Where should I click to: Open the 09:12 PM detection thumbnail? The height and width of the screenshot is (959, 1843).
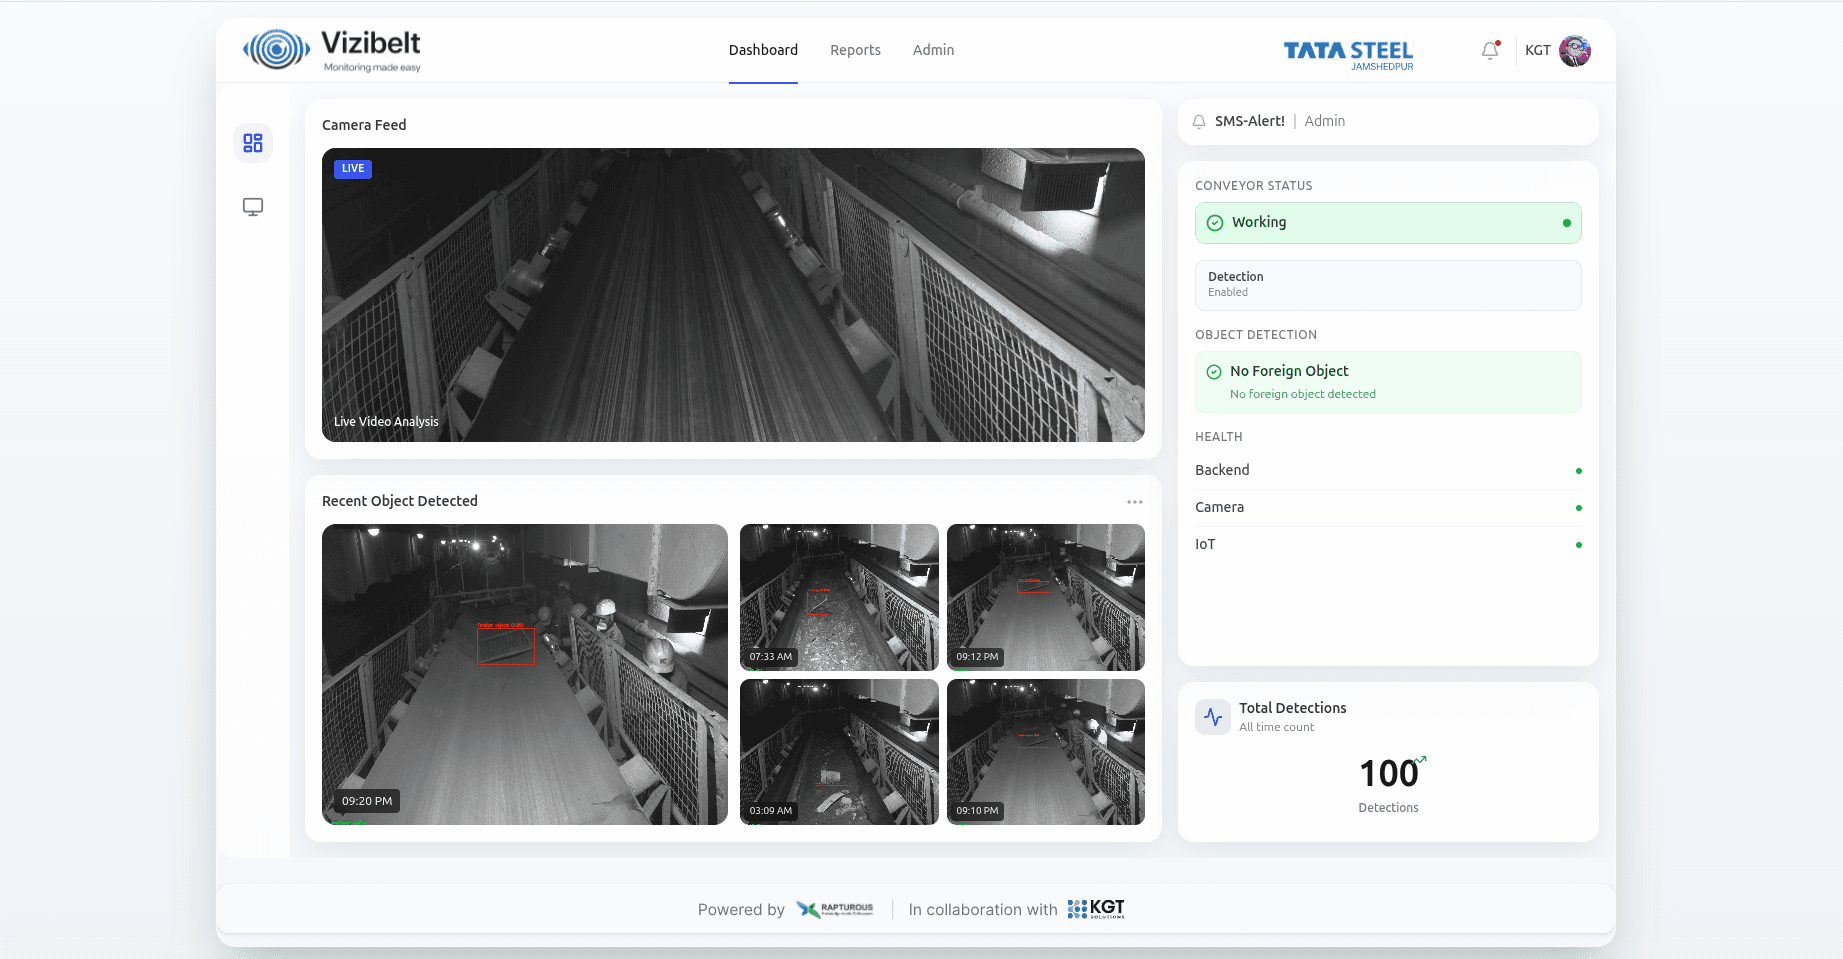coord(1046,597)
